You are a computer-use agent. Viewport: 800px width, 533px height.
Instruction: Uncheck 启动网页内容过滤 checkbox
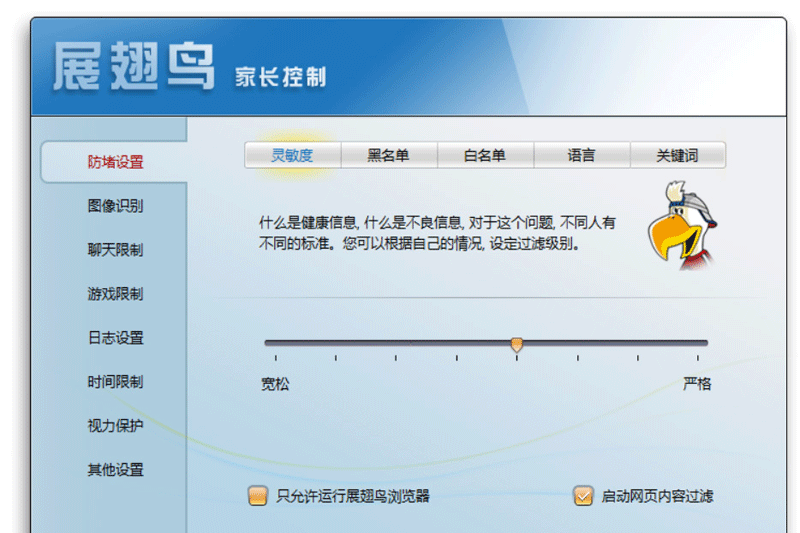[x=583, y=496]
